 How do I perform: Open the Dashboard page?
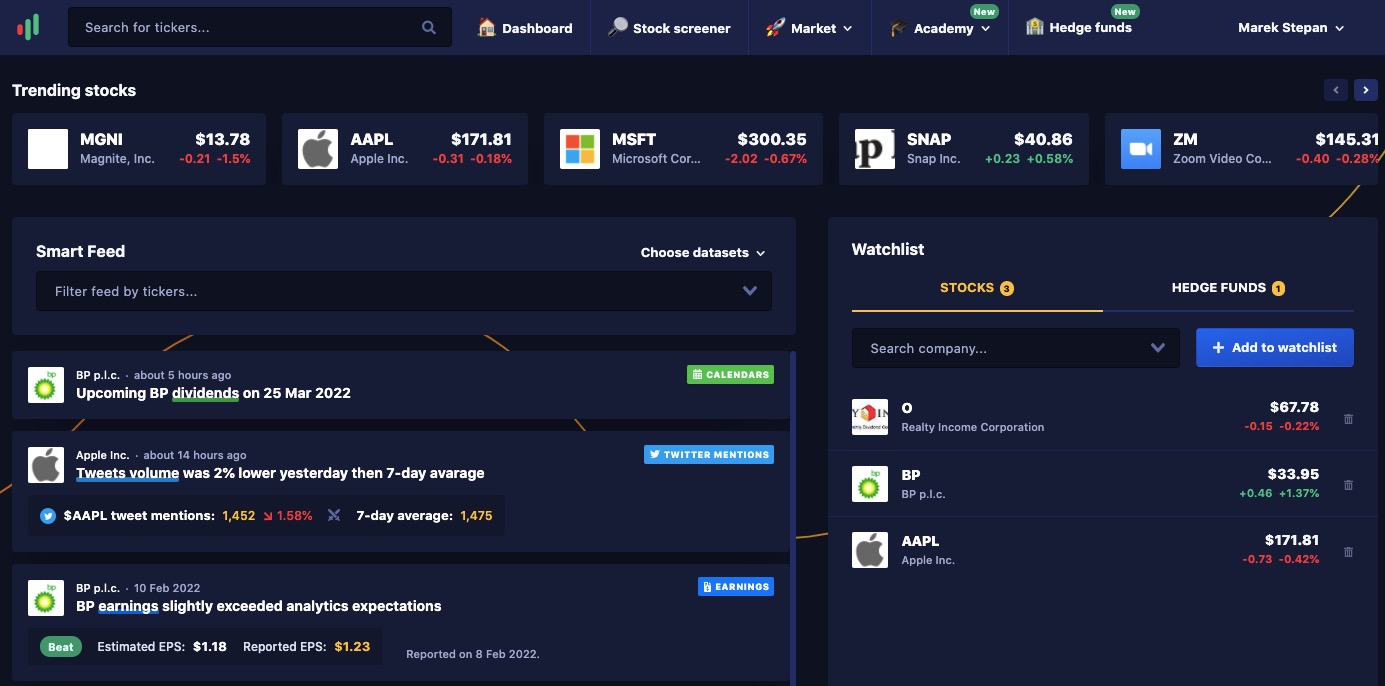pos(525,28)
